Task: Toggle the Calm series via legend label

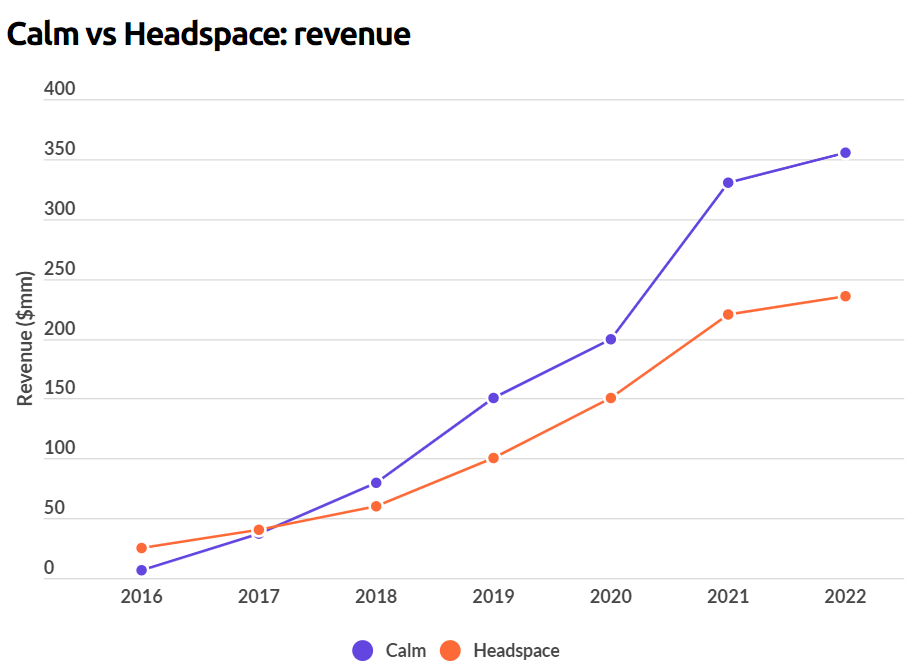Action: tap(405, 650)
